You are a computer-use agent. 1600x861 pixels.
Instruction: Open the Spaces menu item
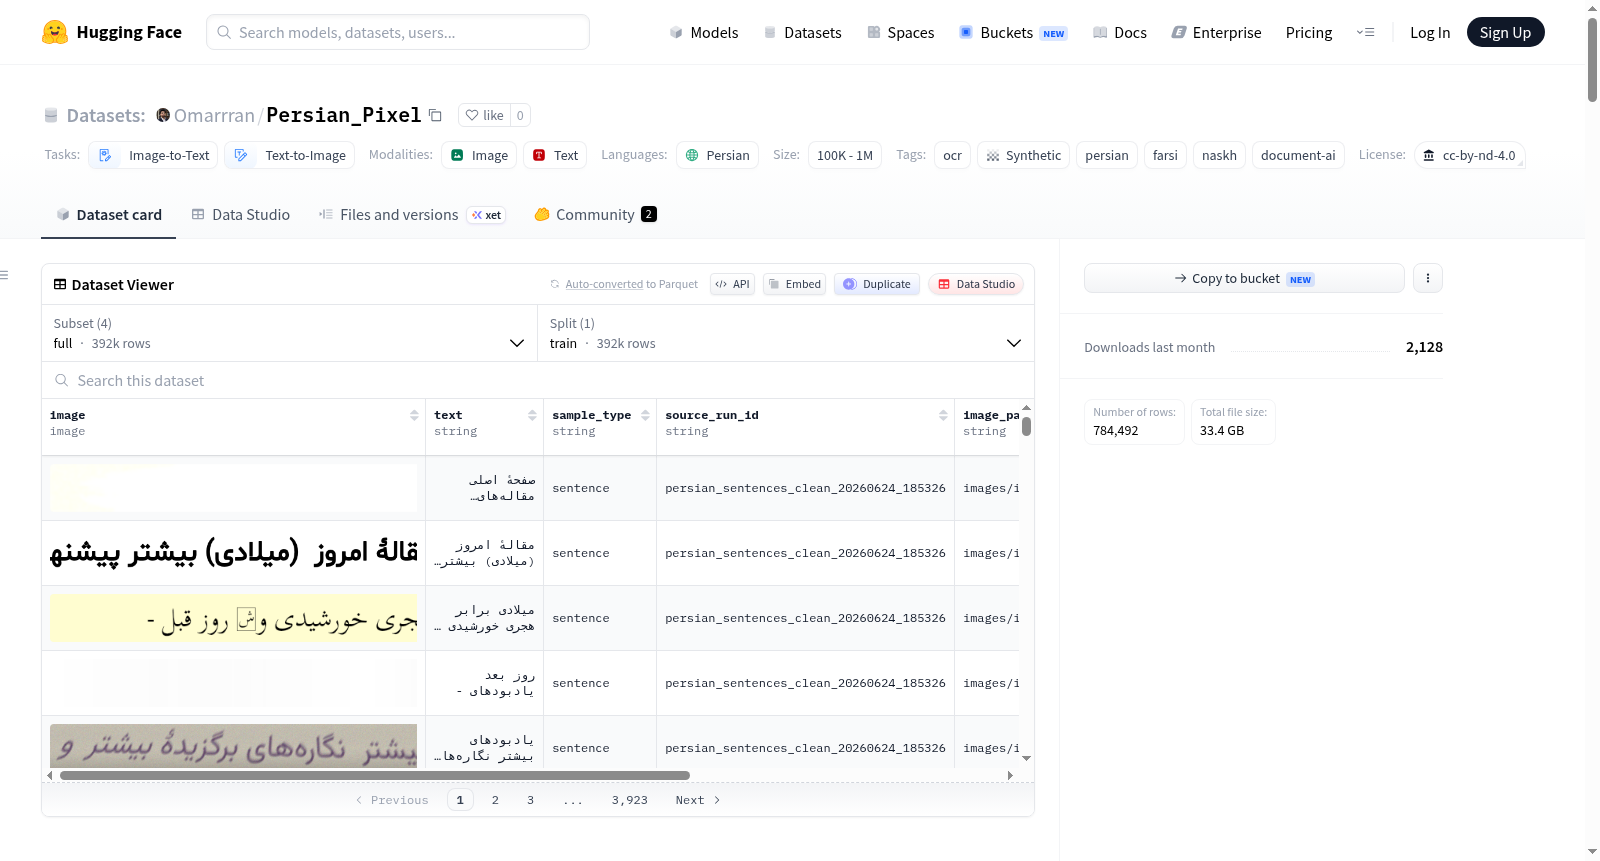900,32
